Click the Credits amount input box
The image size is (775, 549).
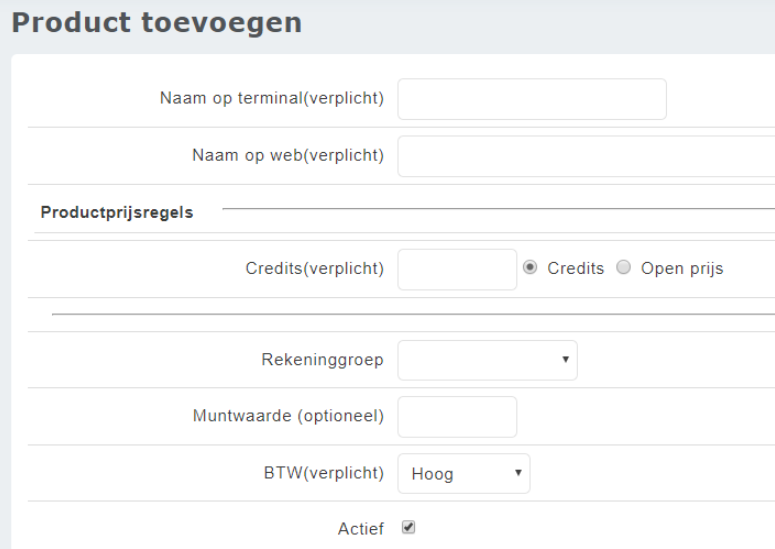[x=457, y=270]
